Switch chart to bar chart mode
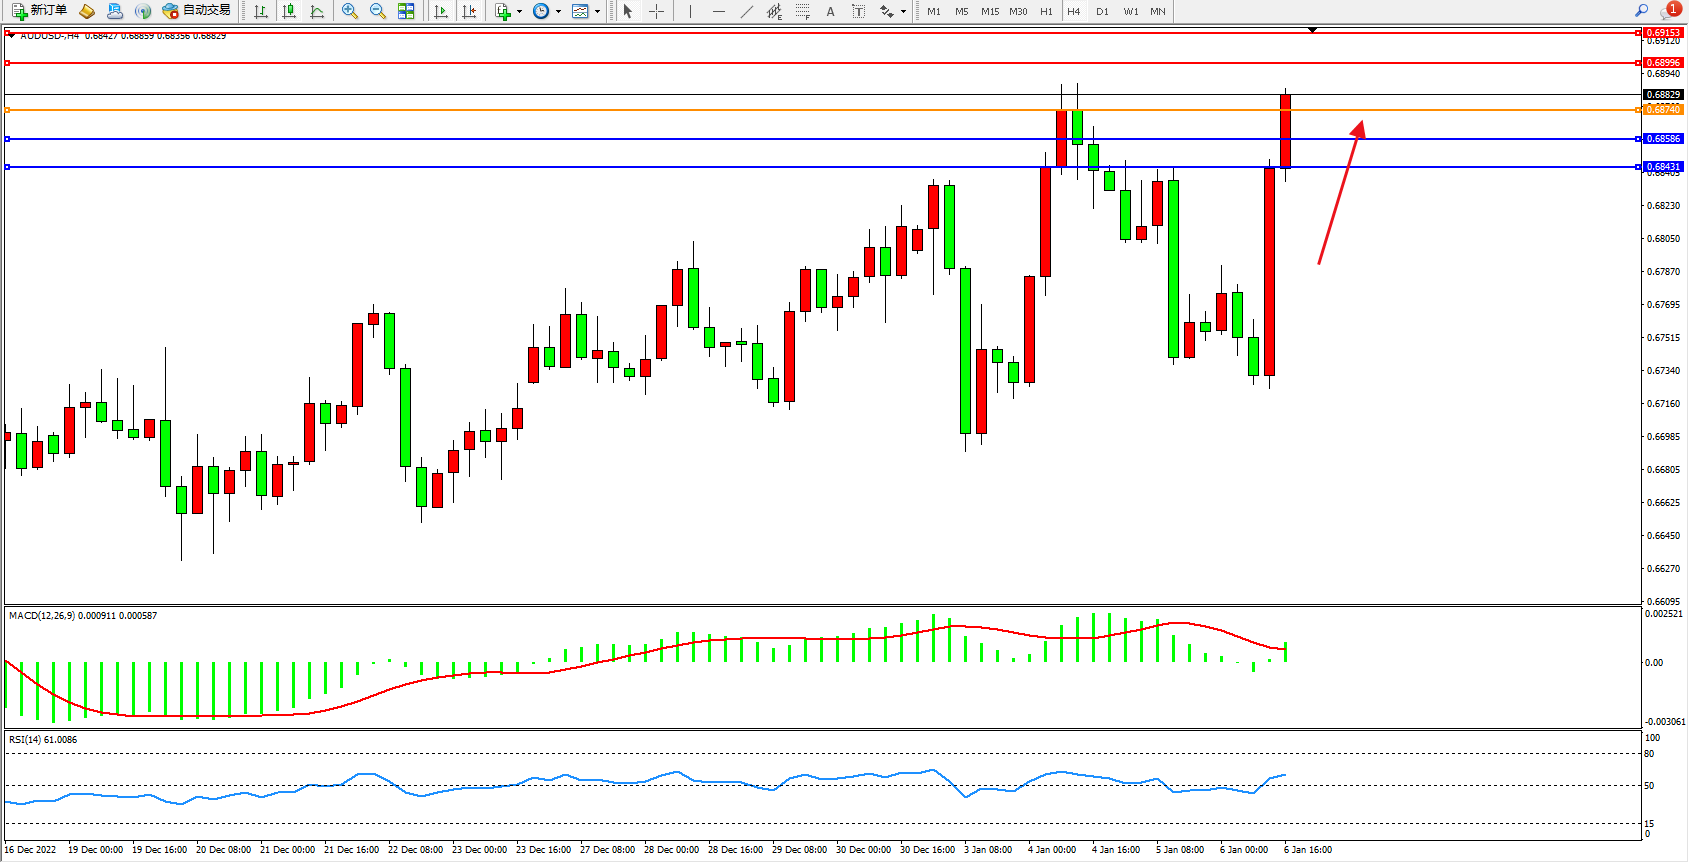 click(x=261, y=11)
